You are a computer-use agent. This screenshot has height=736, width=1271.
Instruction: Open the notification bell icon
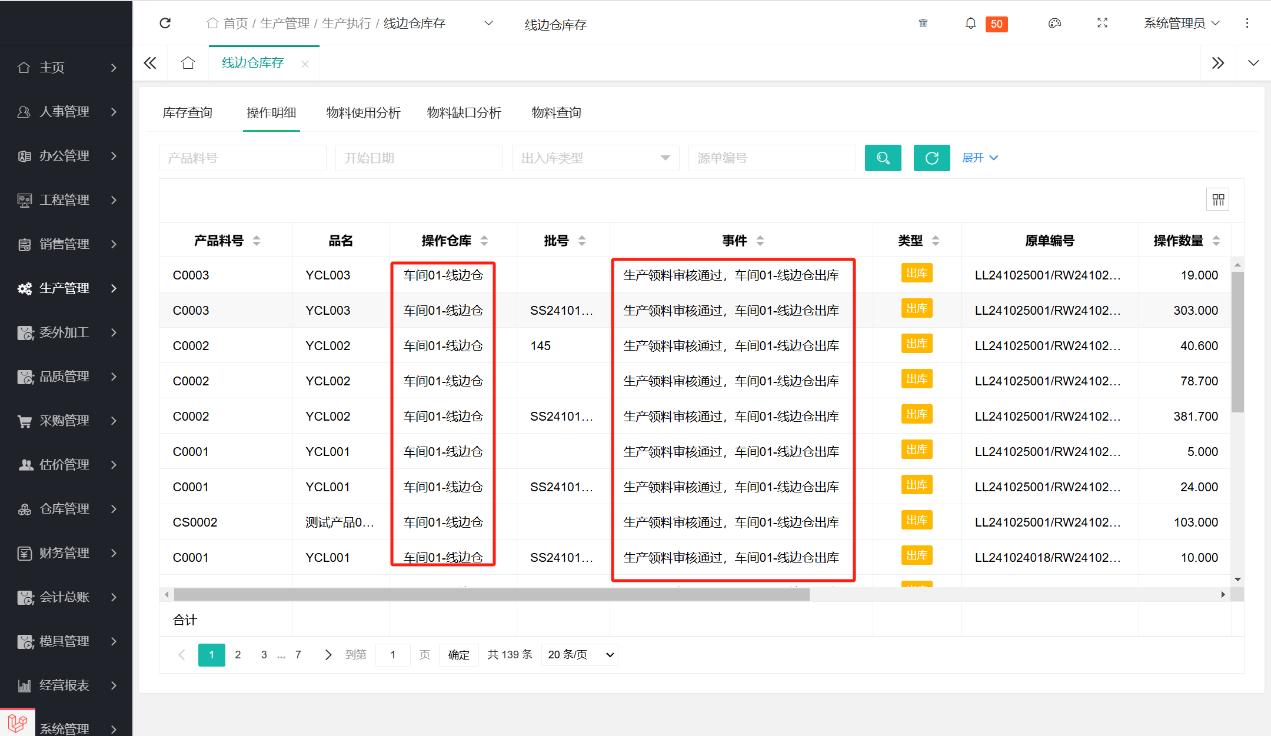point(970,23)
